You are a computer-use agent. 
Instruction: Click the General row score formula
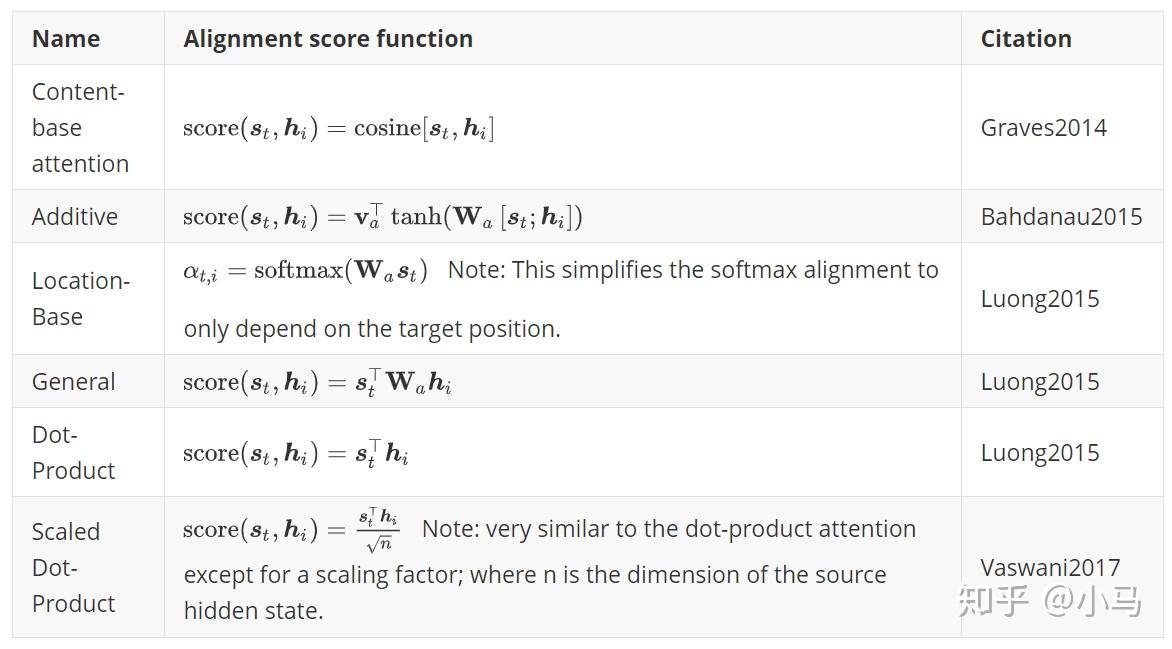[317, 382]
